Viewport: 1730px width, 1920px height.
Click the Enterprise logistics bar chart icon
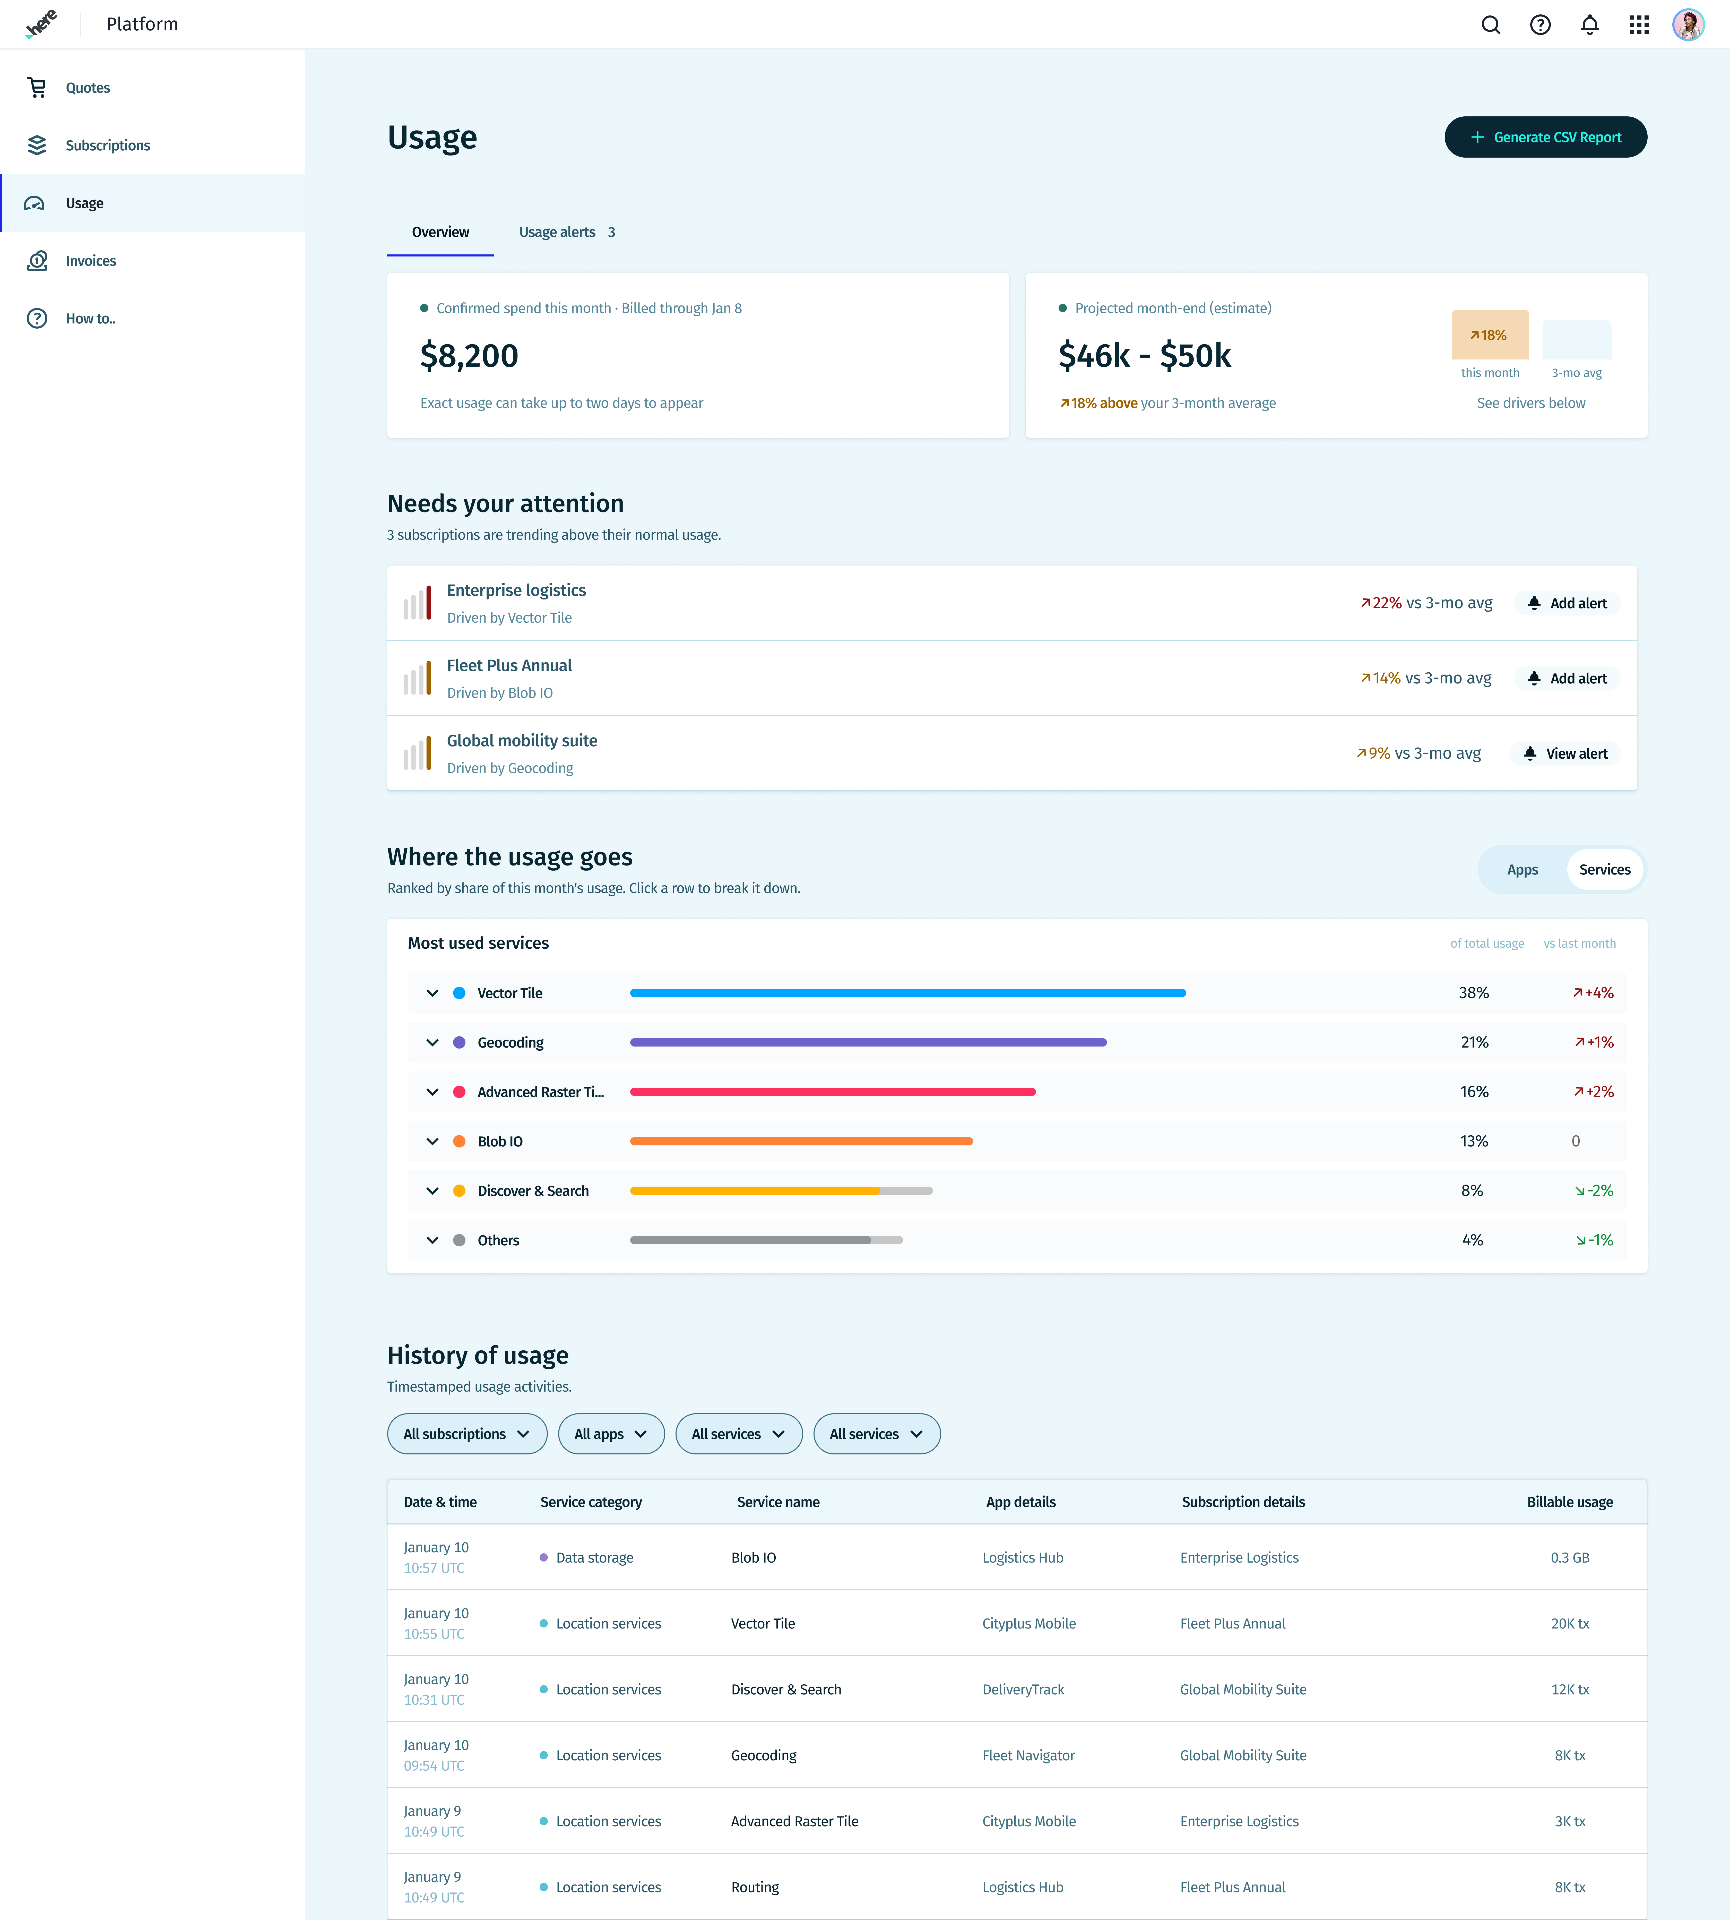click(417, 603)
